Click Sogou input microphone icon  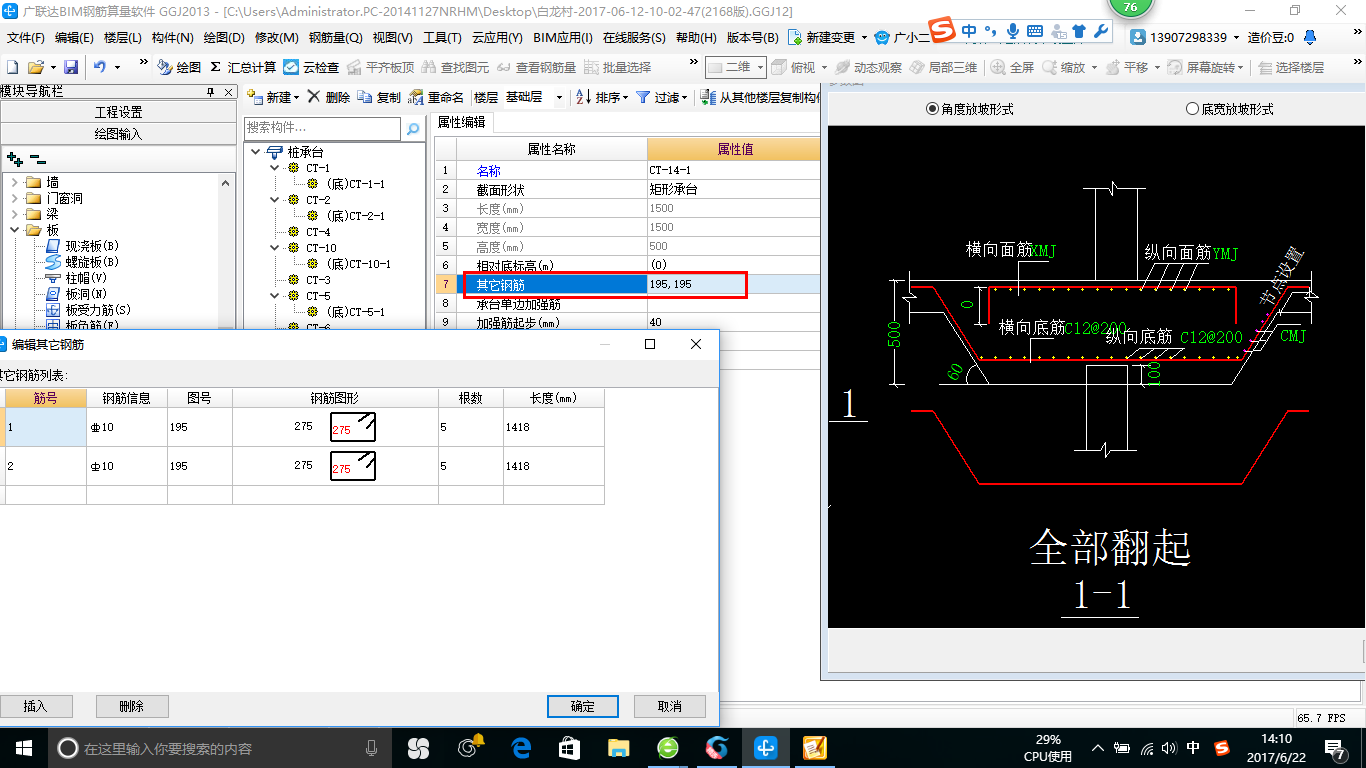coord(1013,31)
